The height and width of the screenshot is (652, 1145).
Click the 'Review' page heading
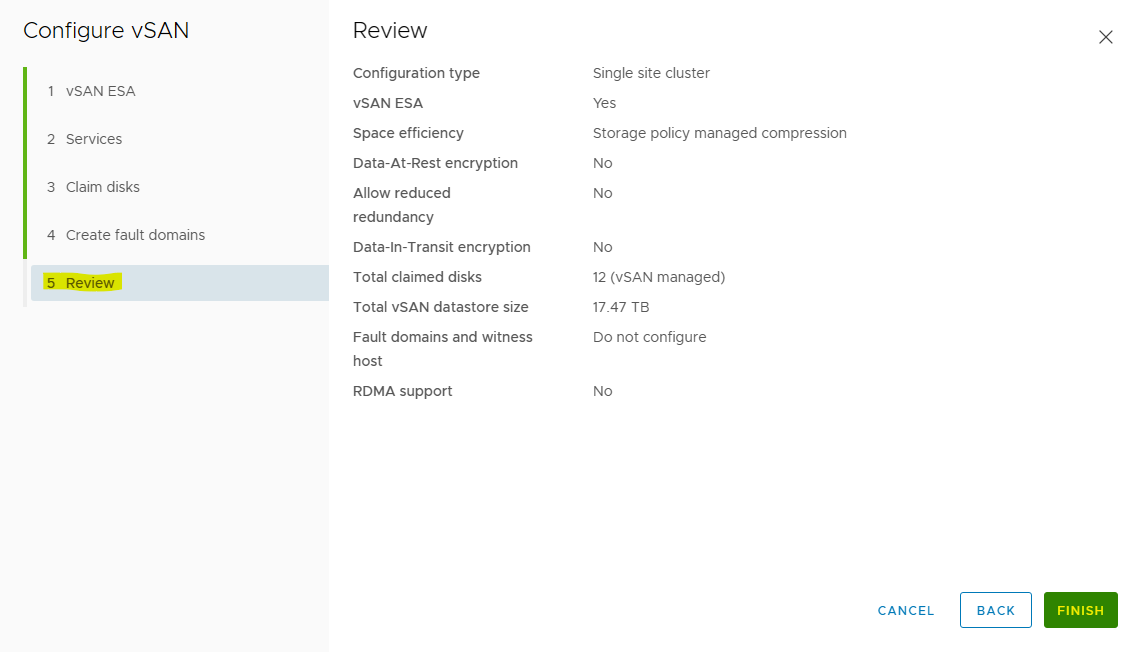pos(390,31)
